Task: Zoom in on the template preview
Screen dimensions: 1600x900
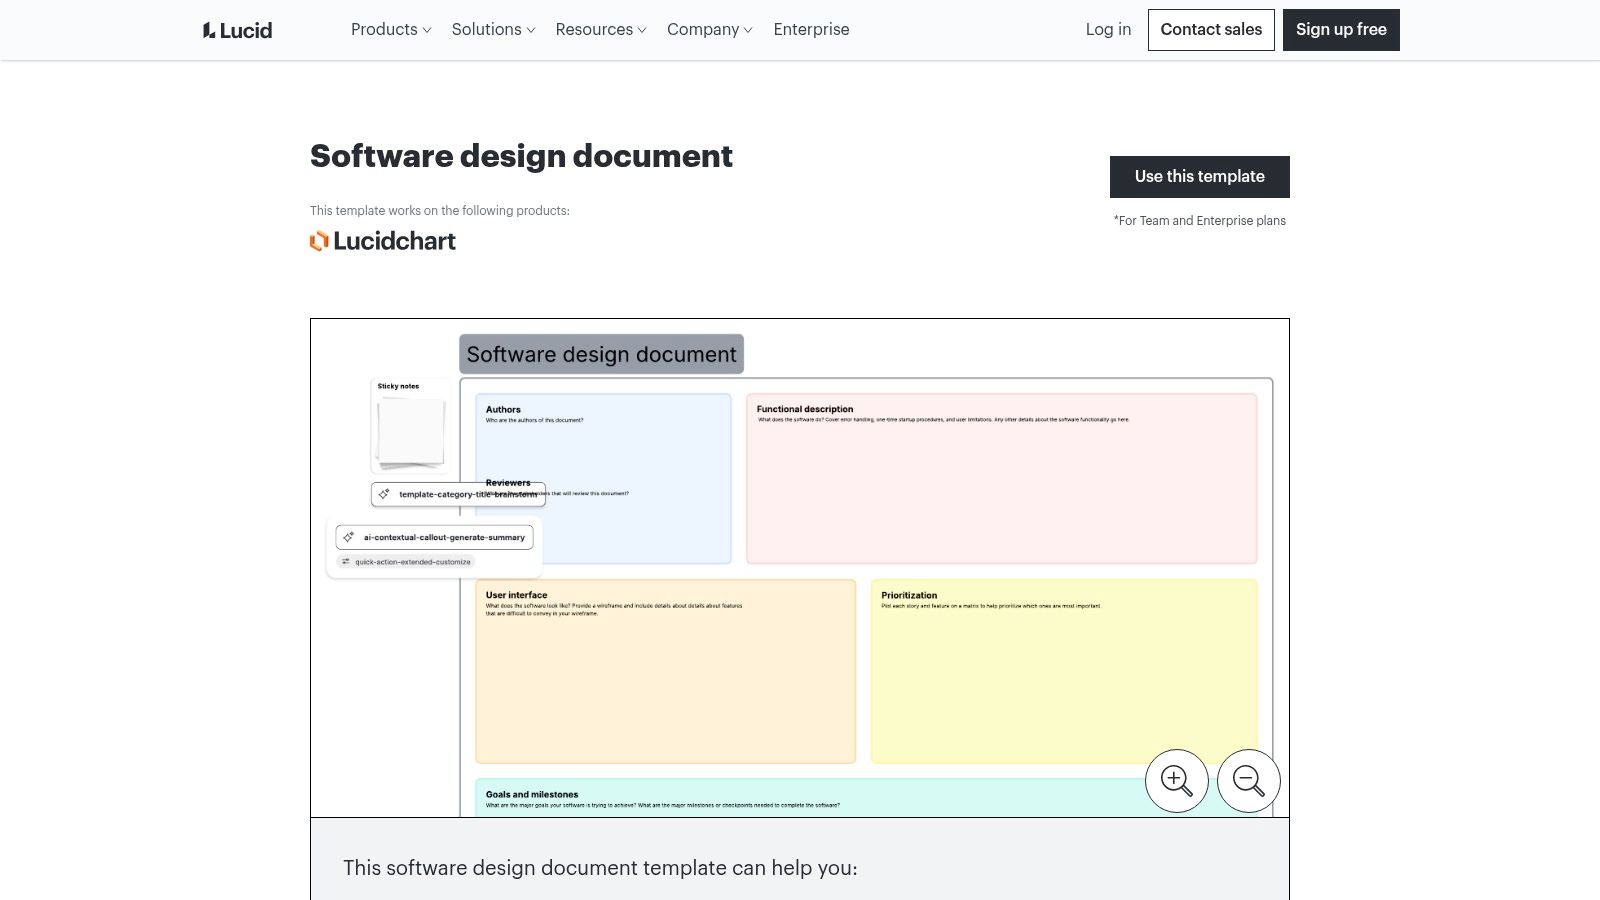Action: (1176, 780)
